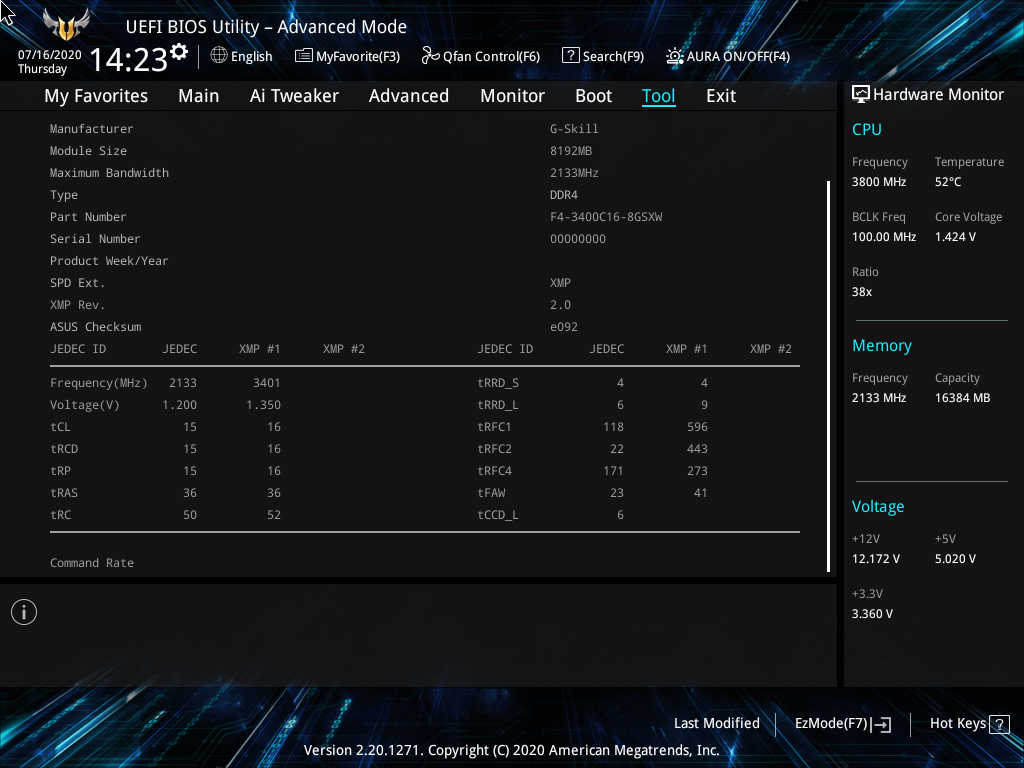Click the +12V reading 12.172 V

(x=876, y=559)
